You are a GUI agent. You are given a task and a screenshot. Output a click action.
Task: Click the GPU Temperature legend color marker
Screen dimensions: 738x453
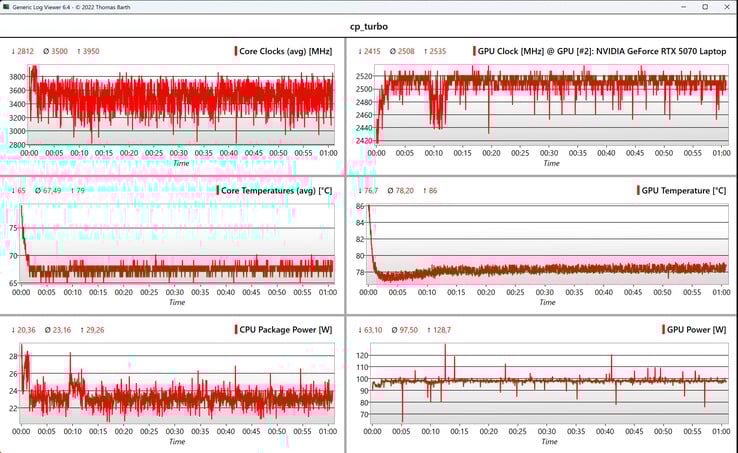[x=639, y=190]
